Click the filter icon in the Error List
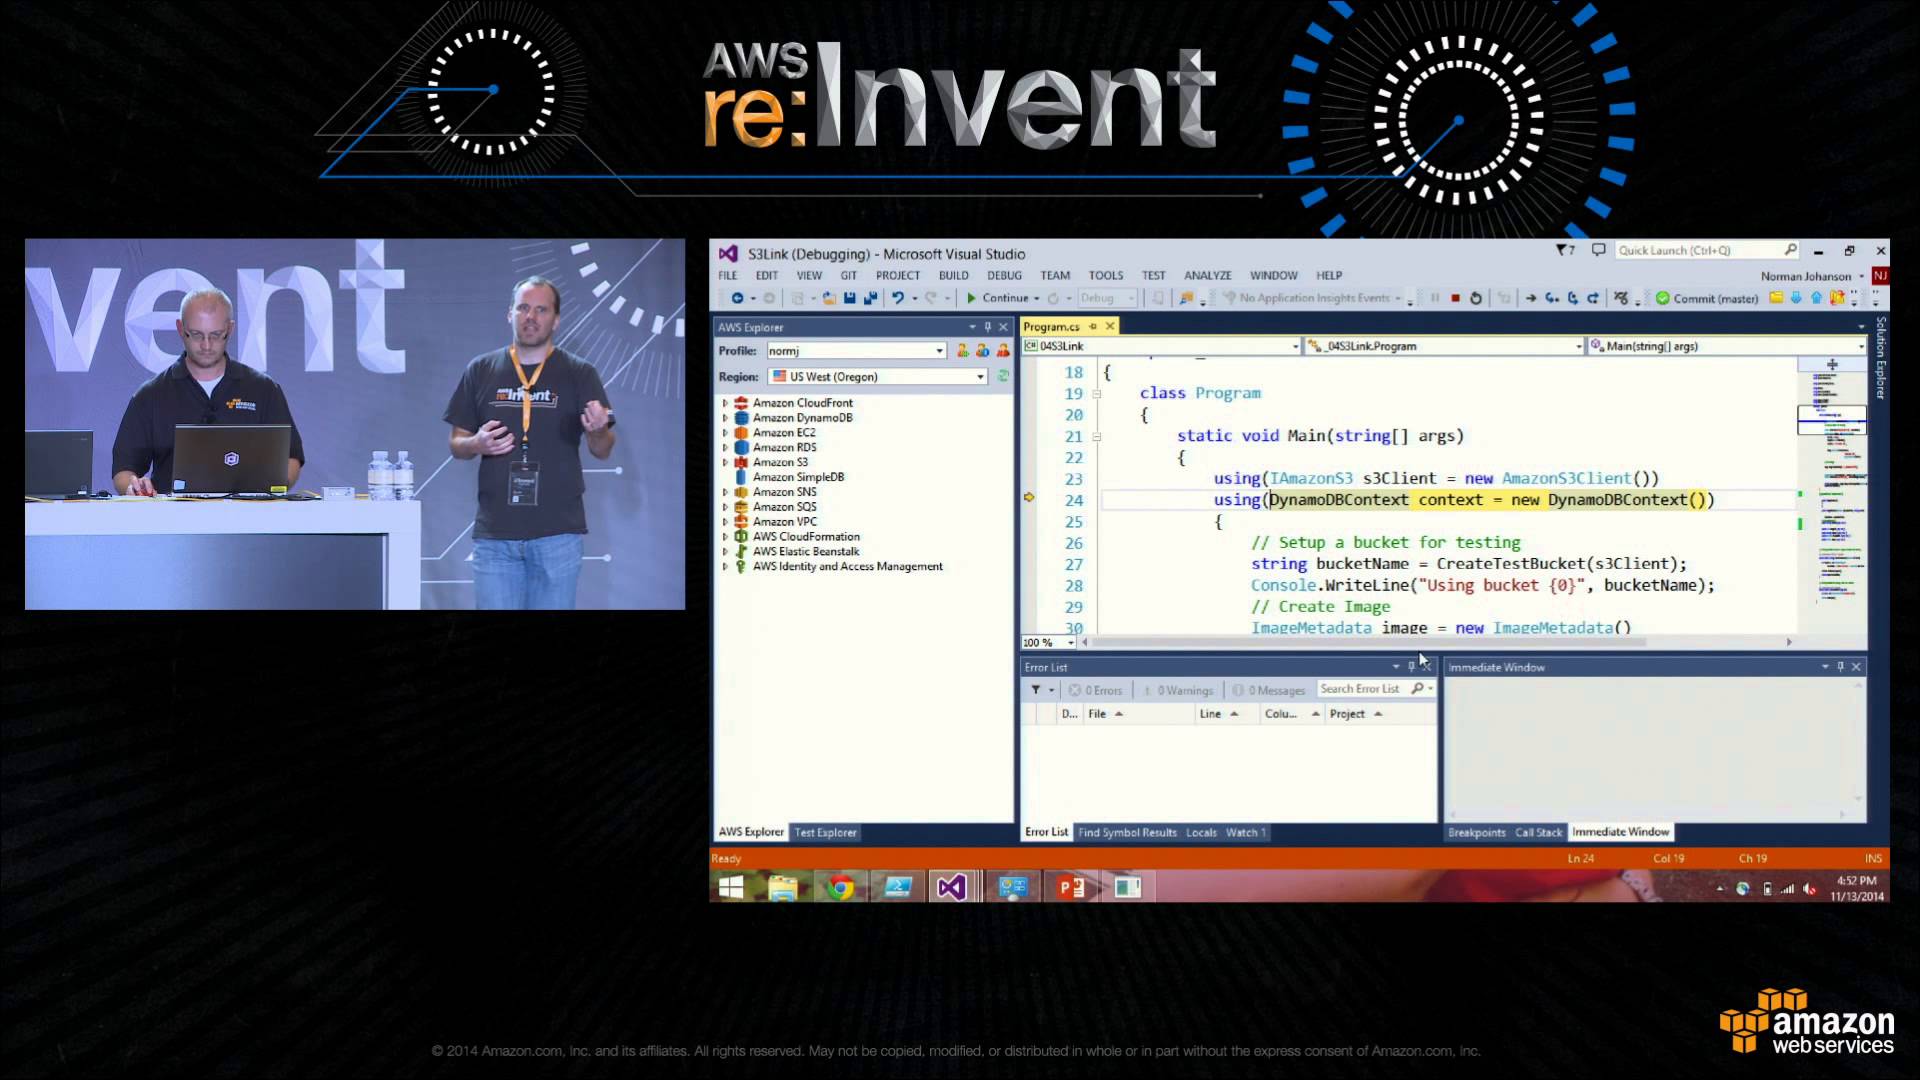Image resolution: width=1920 pixels, height=1080 pixels. 1036,690
